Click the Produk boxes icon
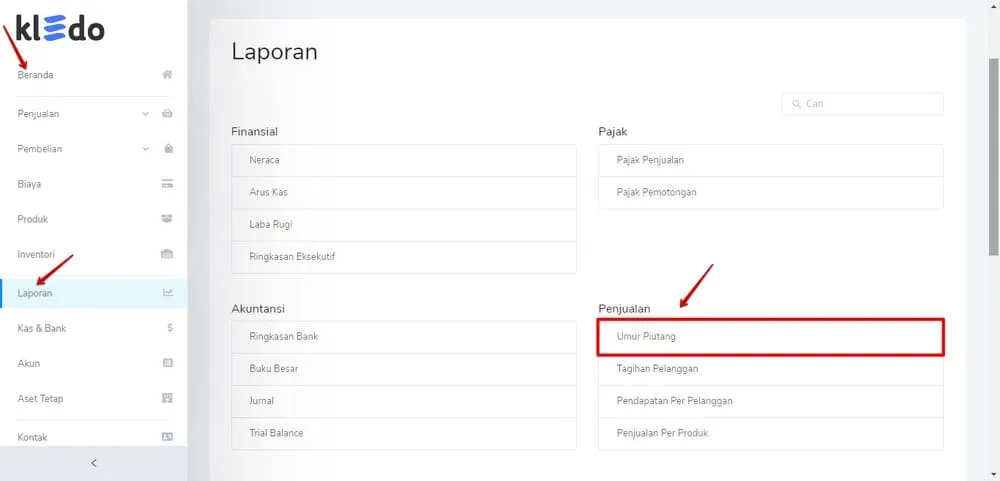This screenshot has width=1000, height=481. point(167,219)
